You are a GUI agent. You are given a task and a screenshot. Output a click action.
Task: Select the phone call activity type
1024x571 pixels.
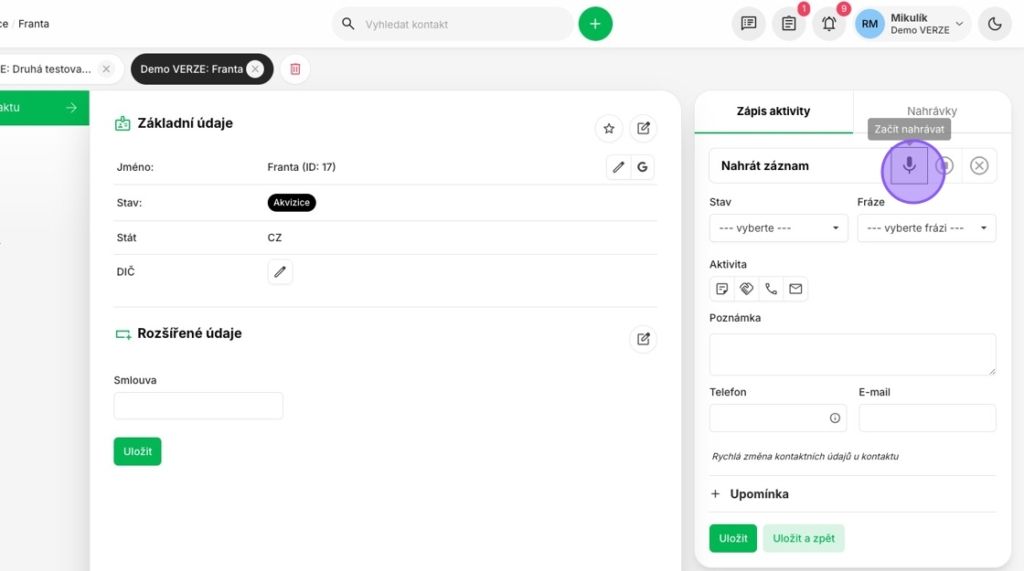[x=771, y=289]
